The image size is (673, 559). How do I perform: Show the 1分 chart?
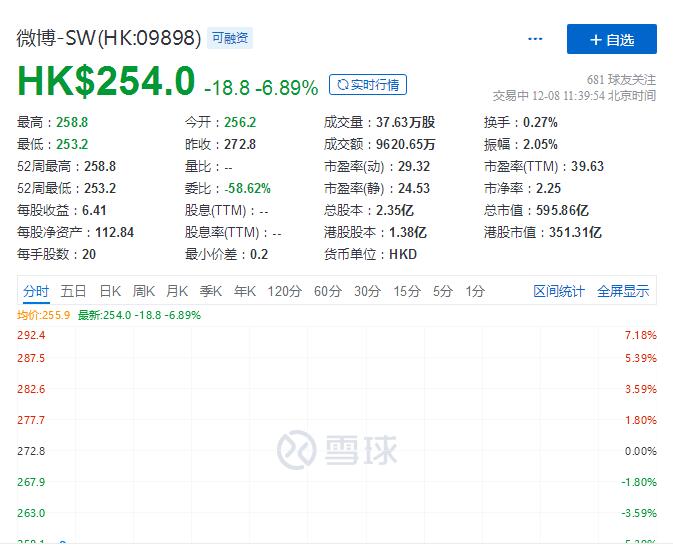[475, 291]
